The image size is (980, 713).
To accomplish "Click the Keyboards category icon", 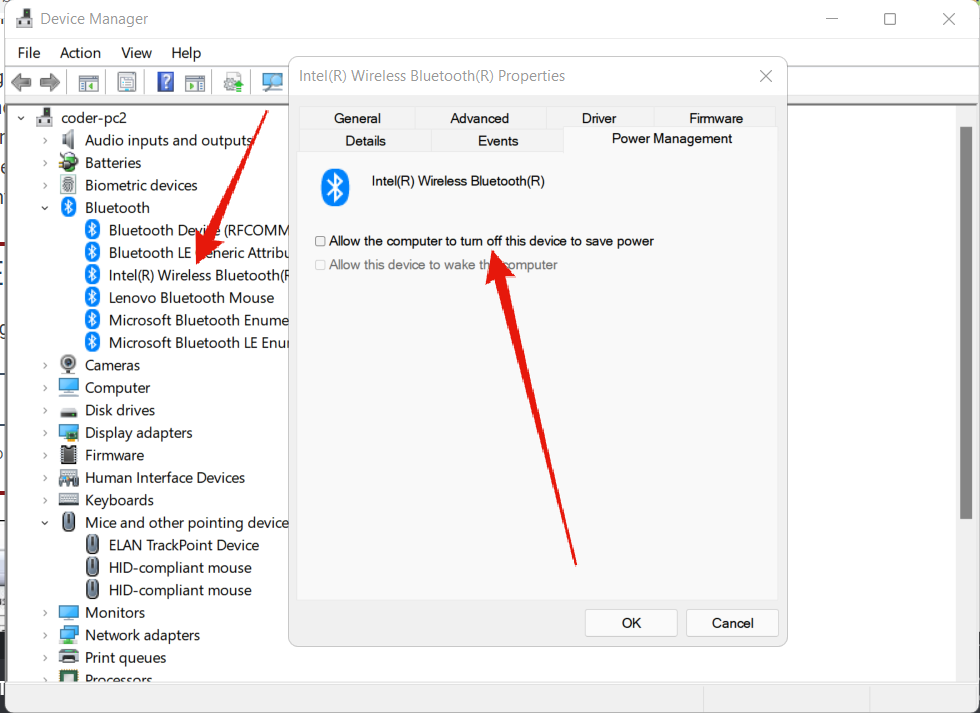I will point(68,500).
